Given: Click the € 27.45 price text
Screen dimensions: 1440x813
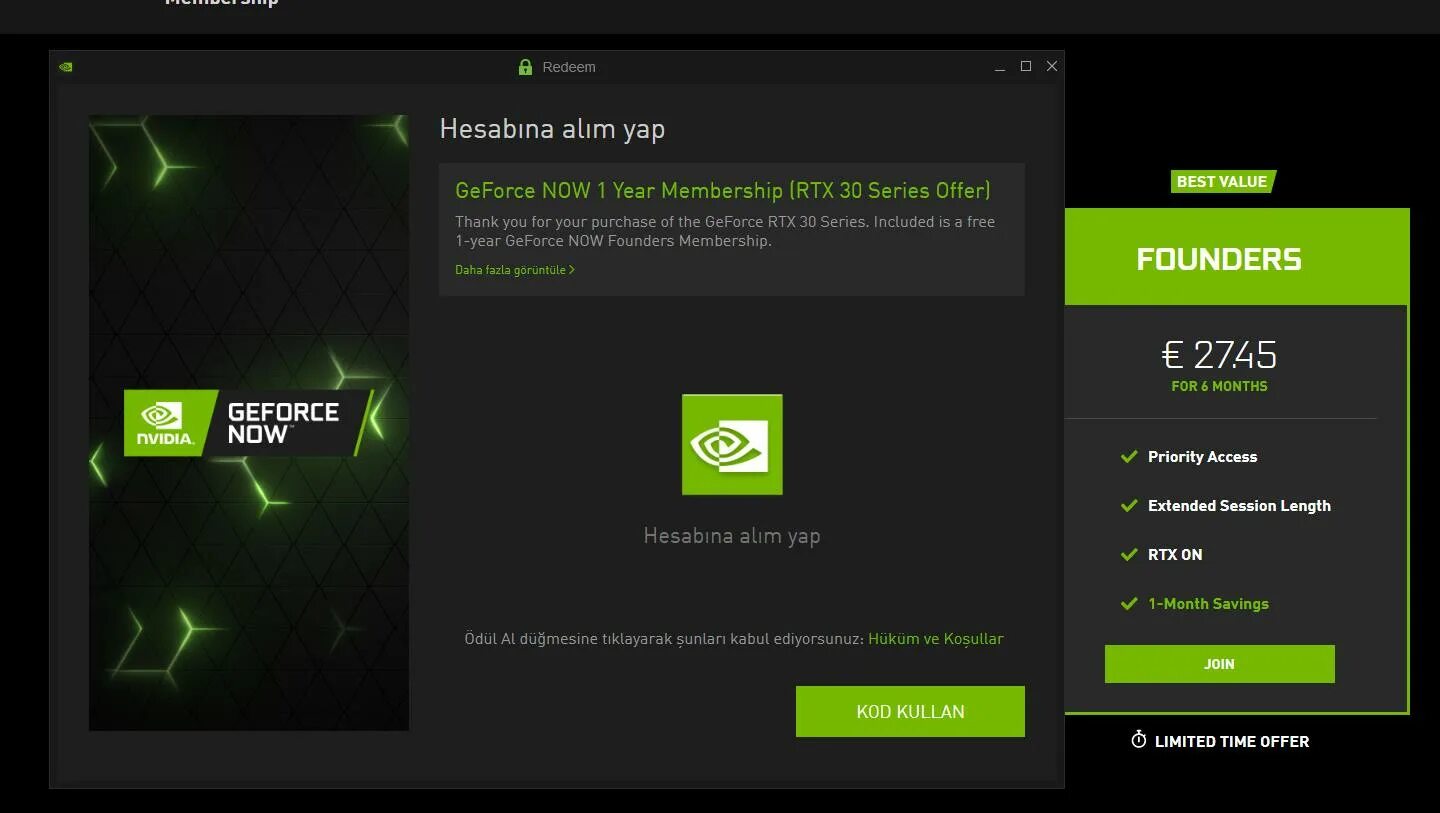Looking at the screenshot, I should [1219, 354].
